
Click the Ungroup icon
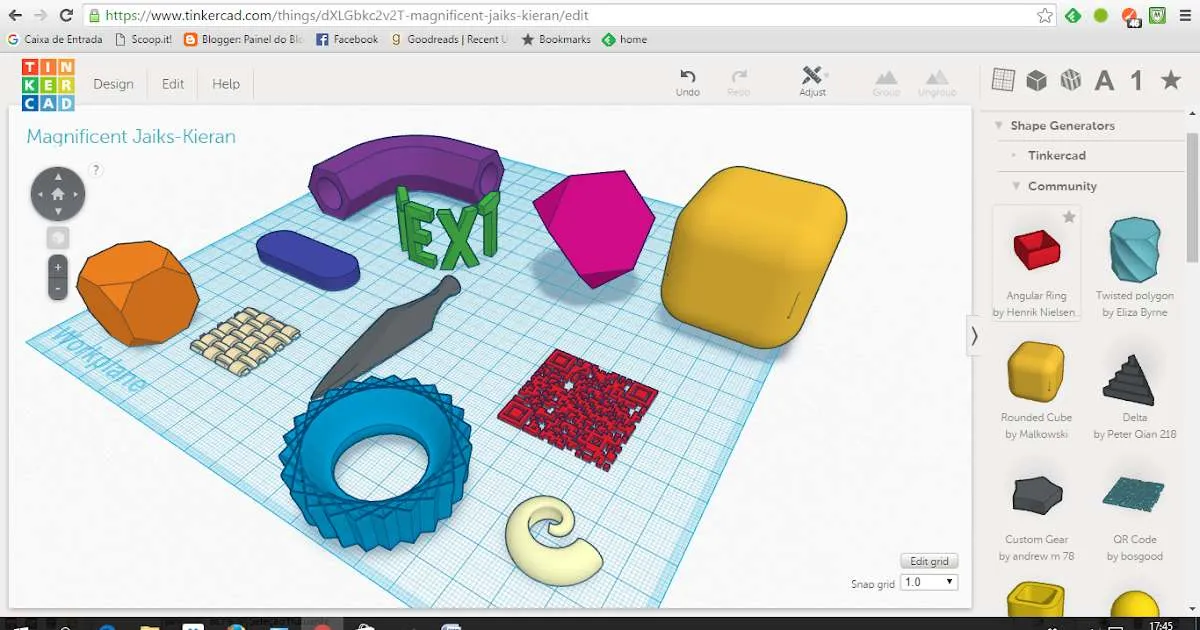(937, 80)
